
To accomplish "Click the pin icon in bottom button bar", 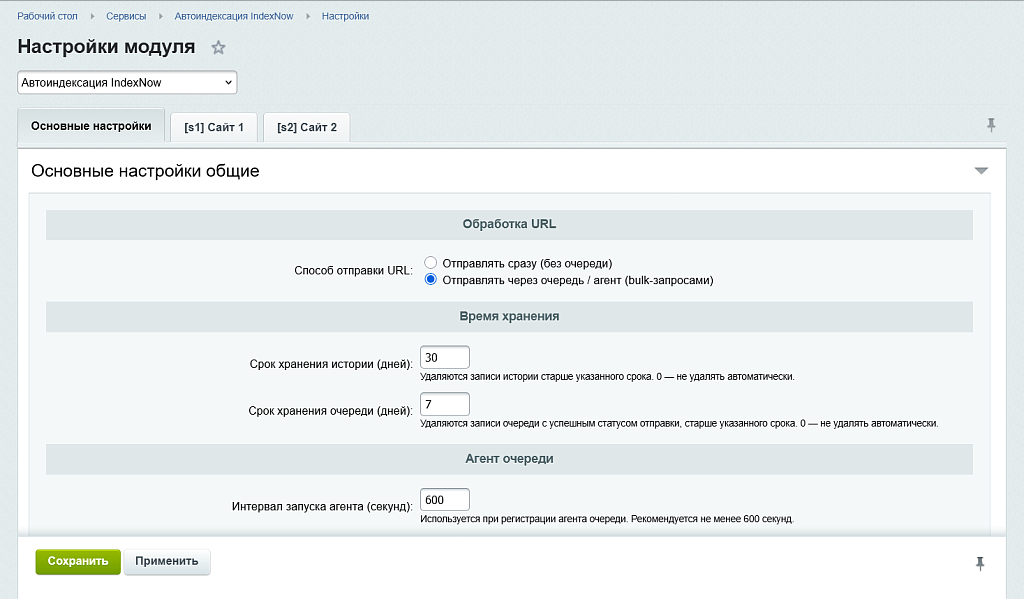I will click(980, 564).
